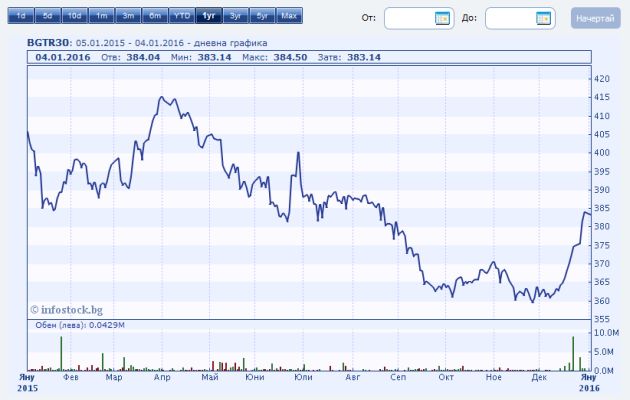
Task: Click the April peak on the price line
Action: point(161,98)
